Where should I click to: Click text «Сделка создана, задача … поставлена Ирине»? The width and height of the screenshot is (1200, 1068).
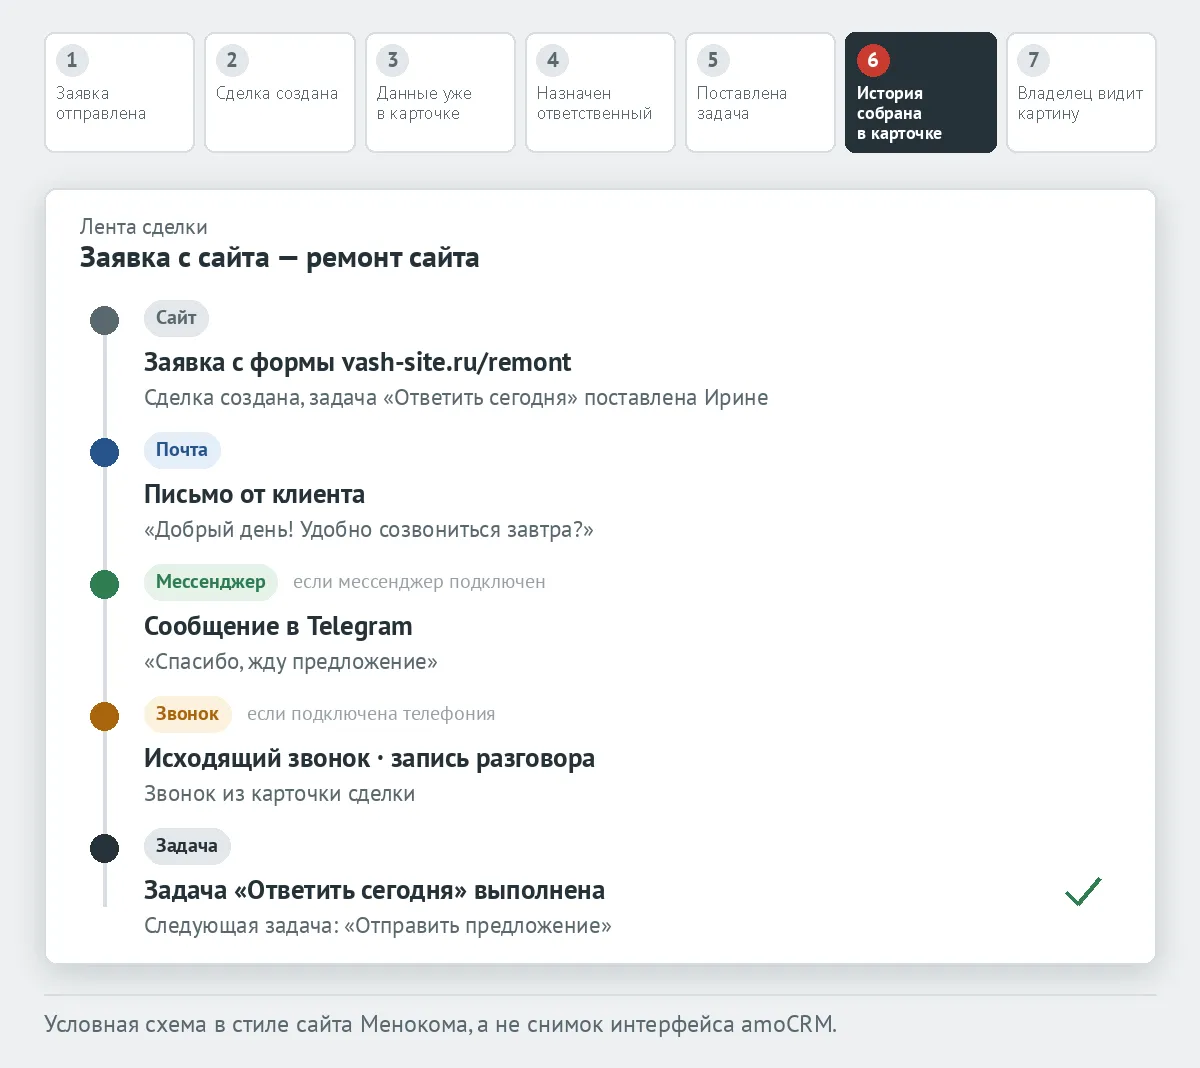(456, 398)
